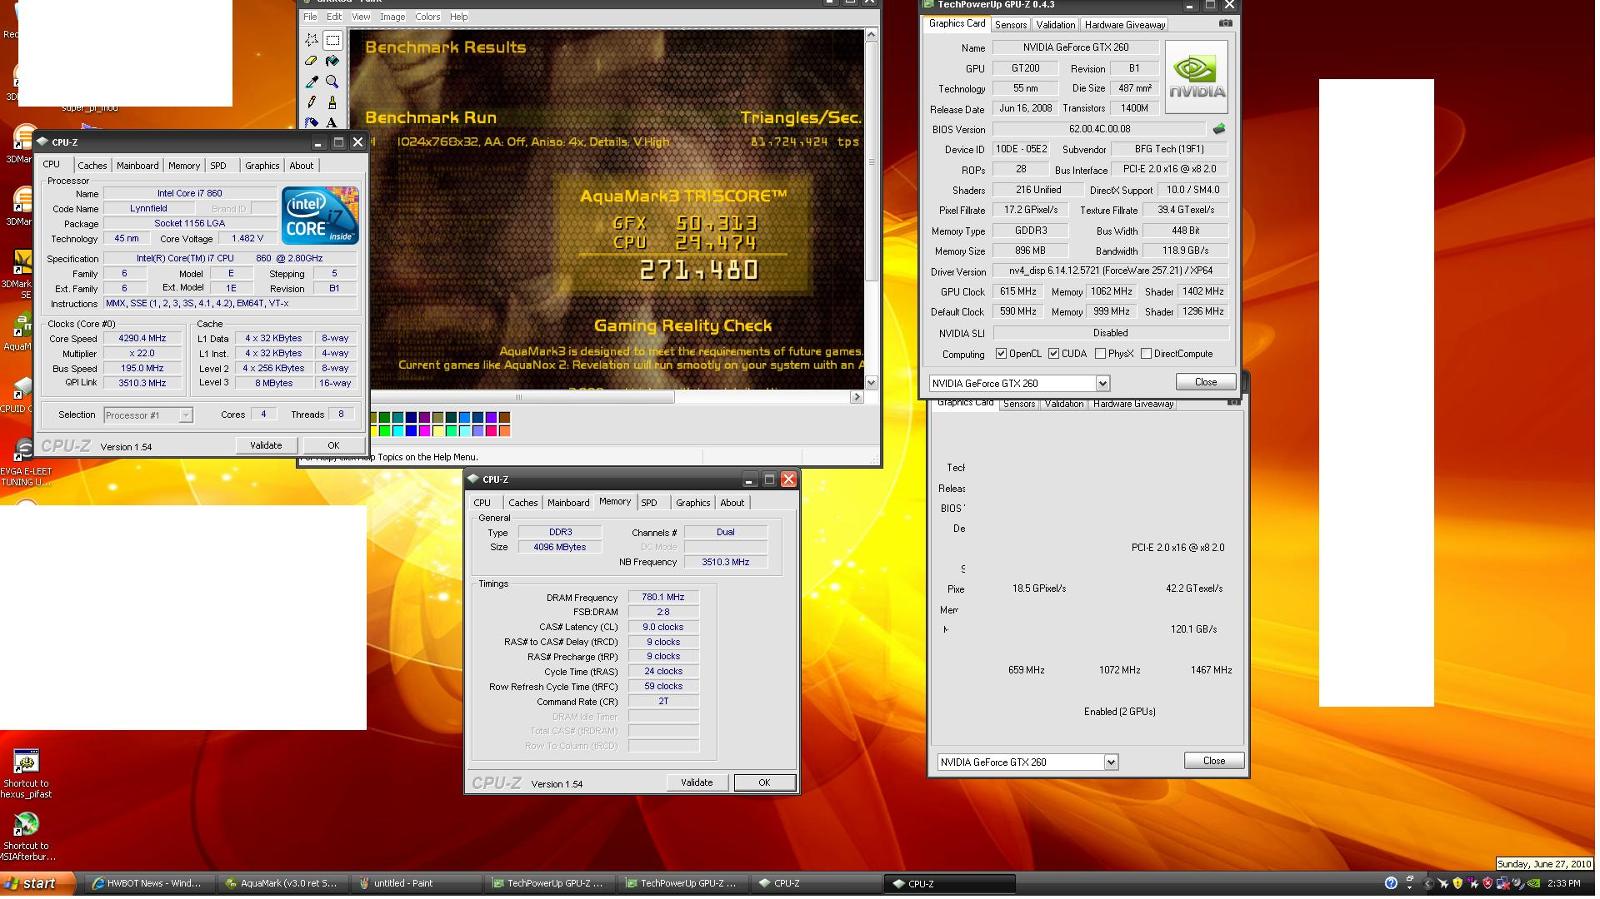
Task: Toggle the OpenCL checkbox in GPU-Z
Action: (1001, 354)
